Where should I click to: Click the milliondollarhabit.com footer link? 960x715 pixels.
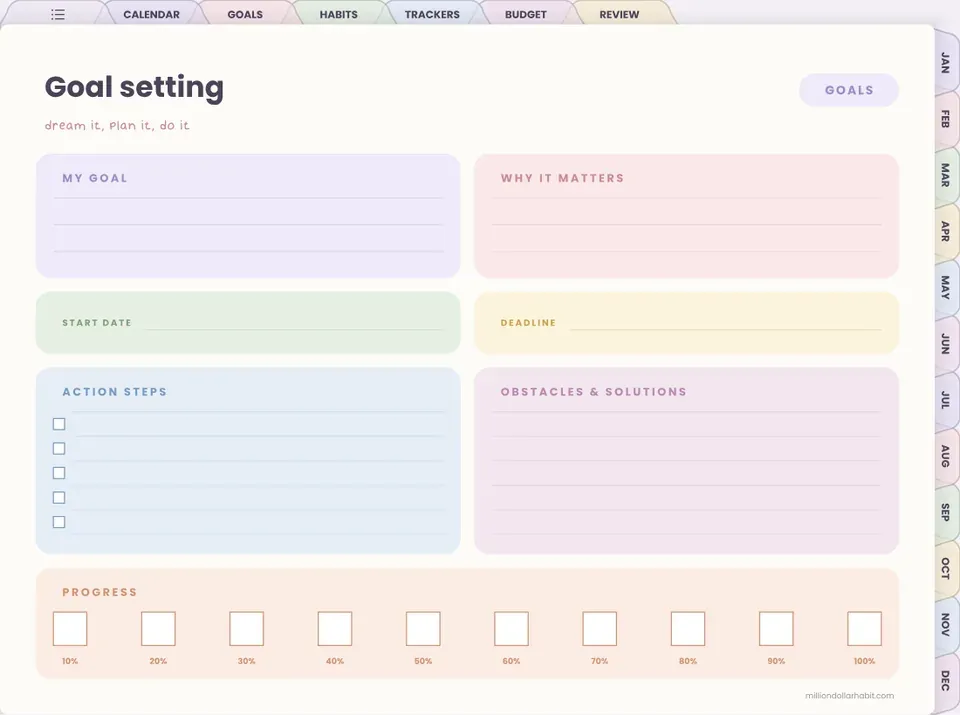click(x=849, y=695)
